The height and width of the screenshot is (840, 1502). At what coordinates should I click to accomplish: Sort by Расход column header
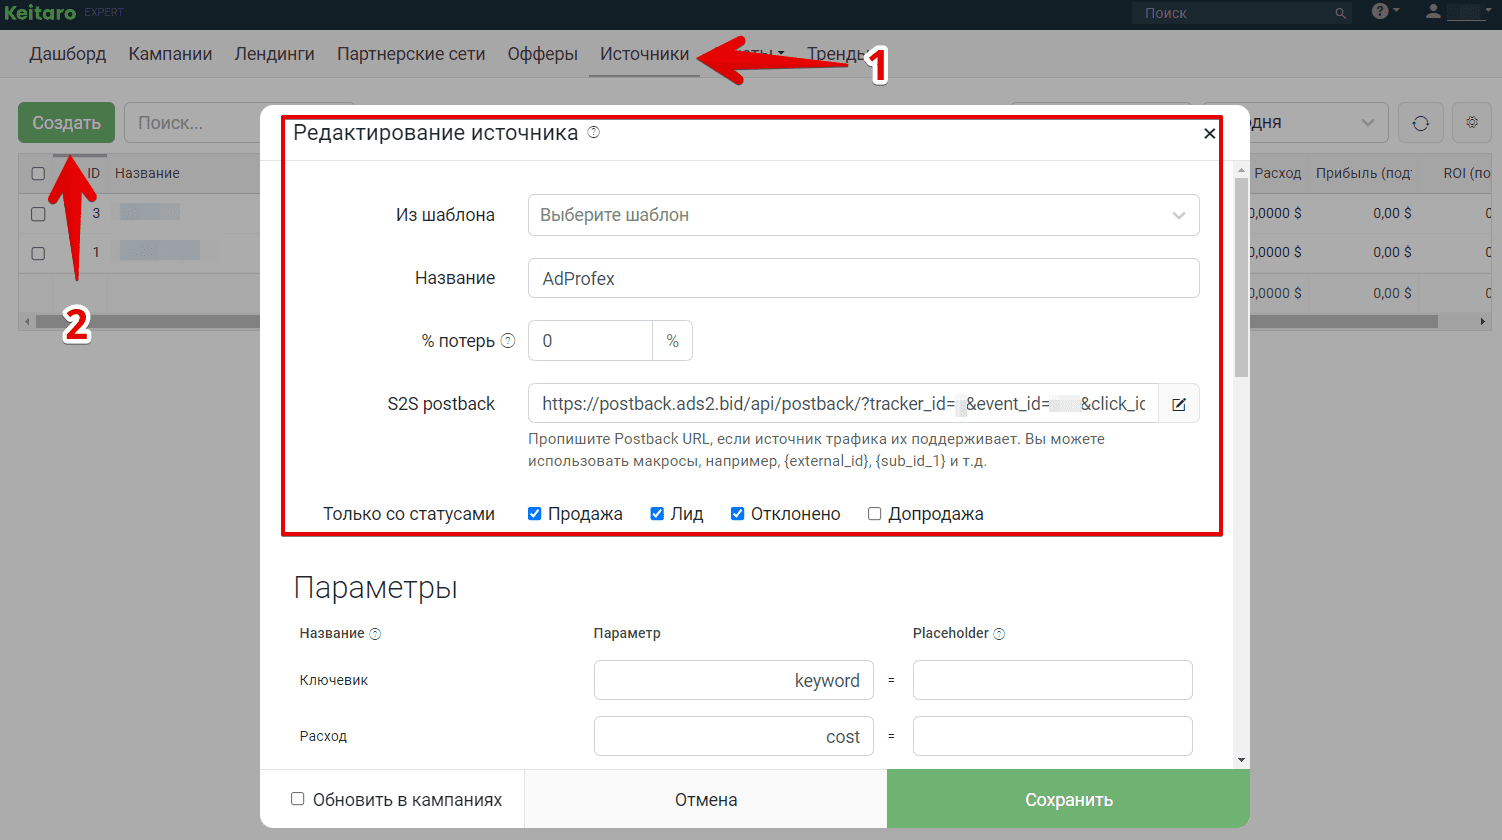point(1277,173)
